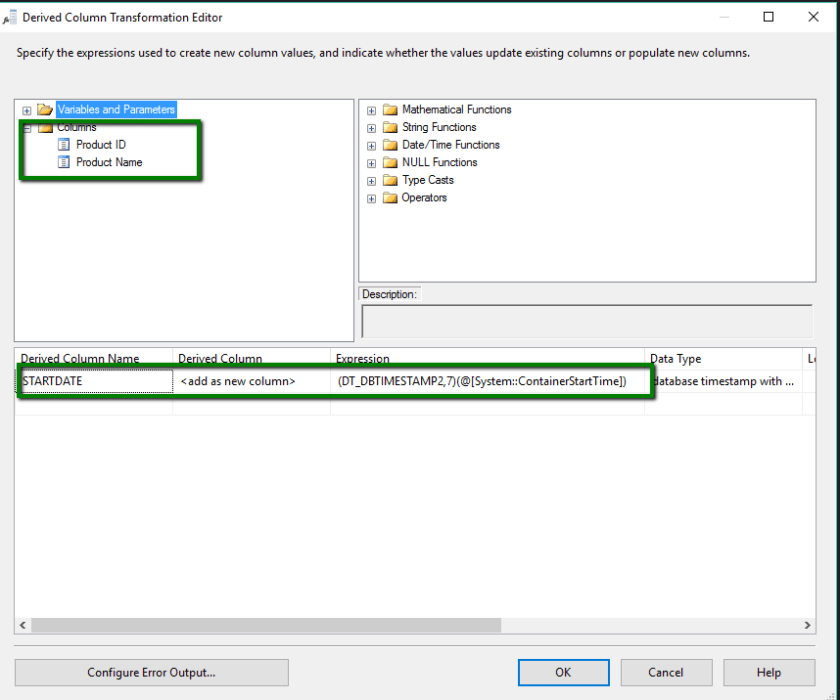
Task: Click the STARTDATE derived column name field
Action: [x=95, y=381]
